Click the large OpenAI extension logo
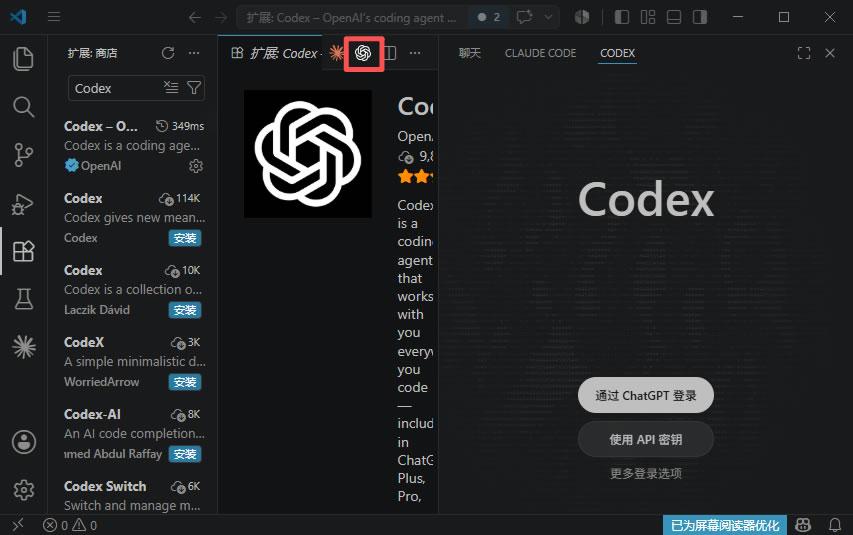This screenshot has width=853, height=535. point(308,154)
